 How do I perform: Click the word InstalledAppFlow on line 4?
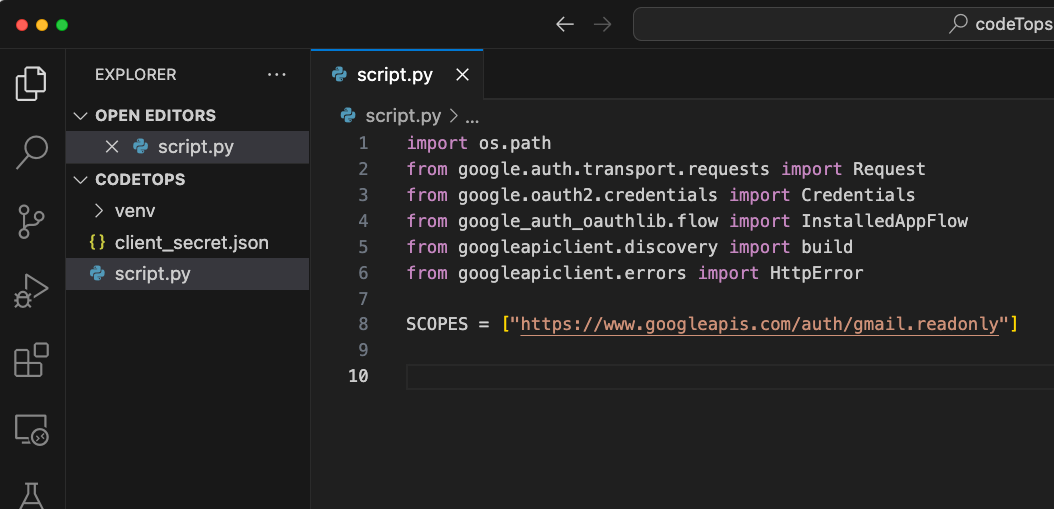click(x=884, y=221)
